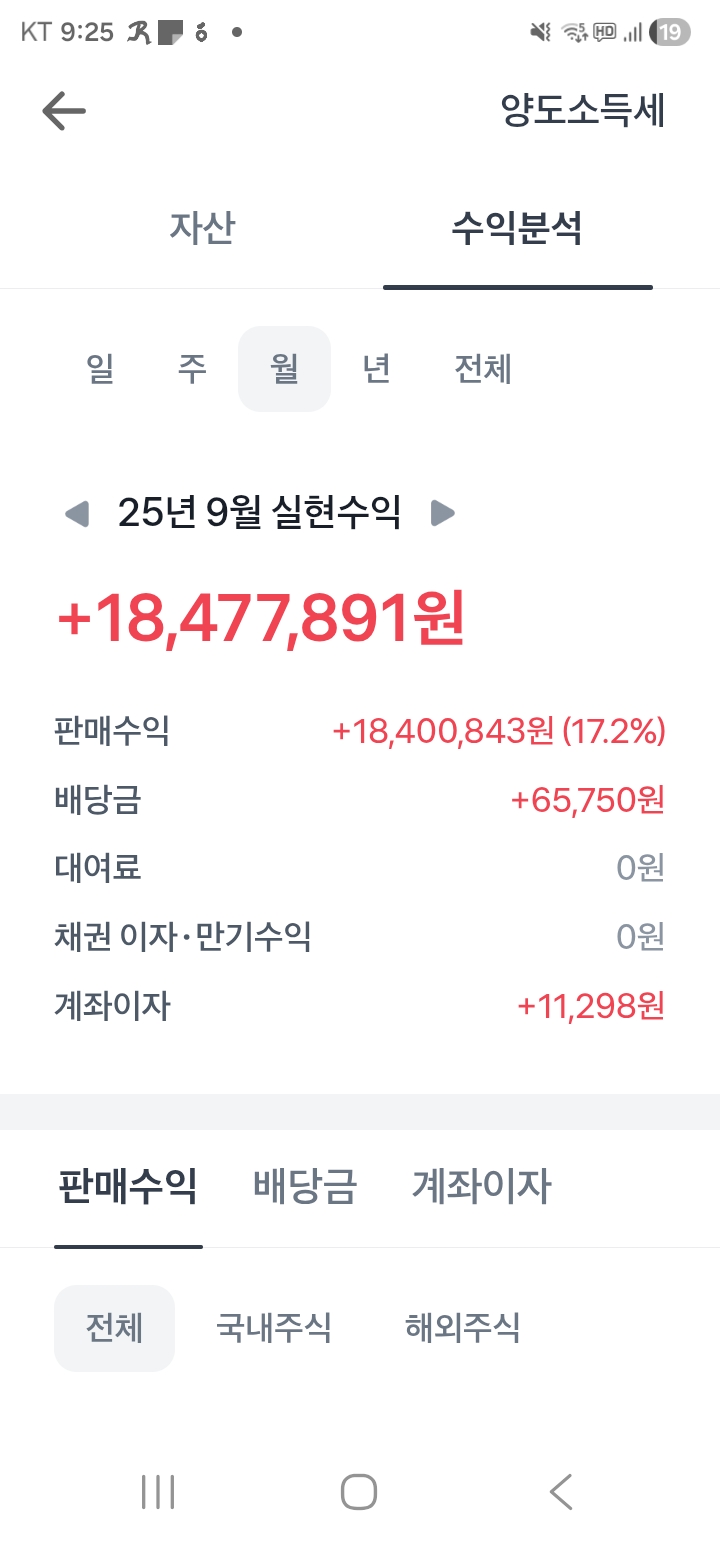Select 월 period filter

coord(284,369)
